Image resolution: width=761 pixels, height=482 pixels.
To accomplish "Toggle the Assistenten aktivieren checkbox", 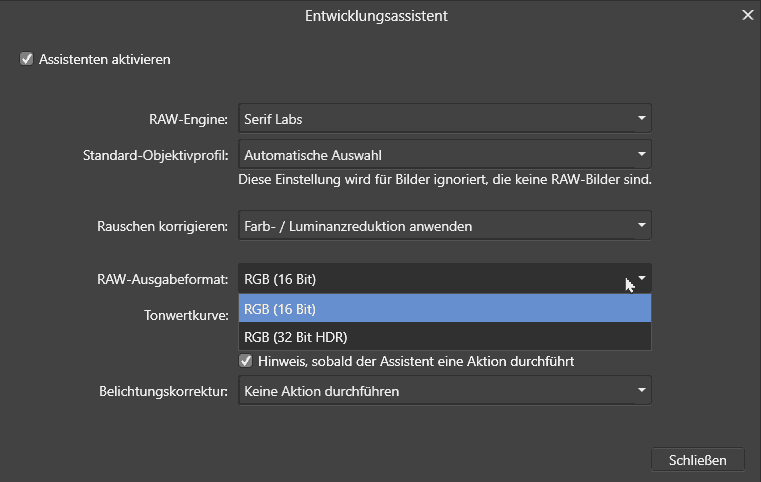I will pyautogui.click(x=26, y=59).
